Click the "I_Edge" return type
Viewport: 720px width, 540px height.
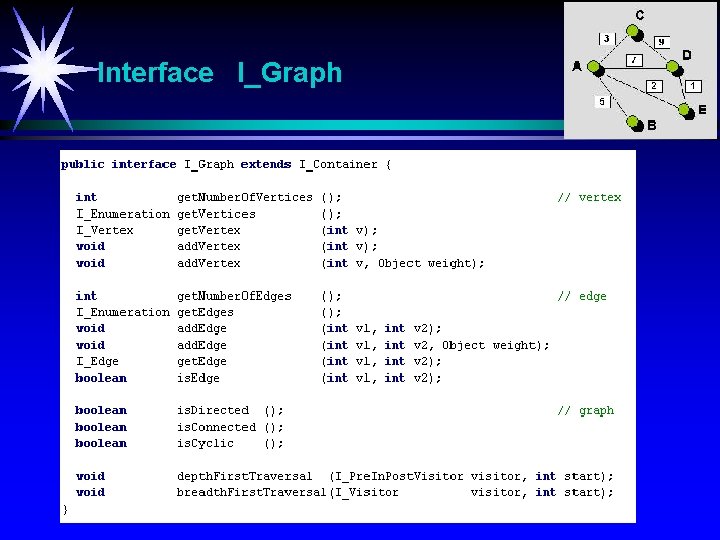[x=97, y=361]
